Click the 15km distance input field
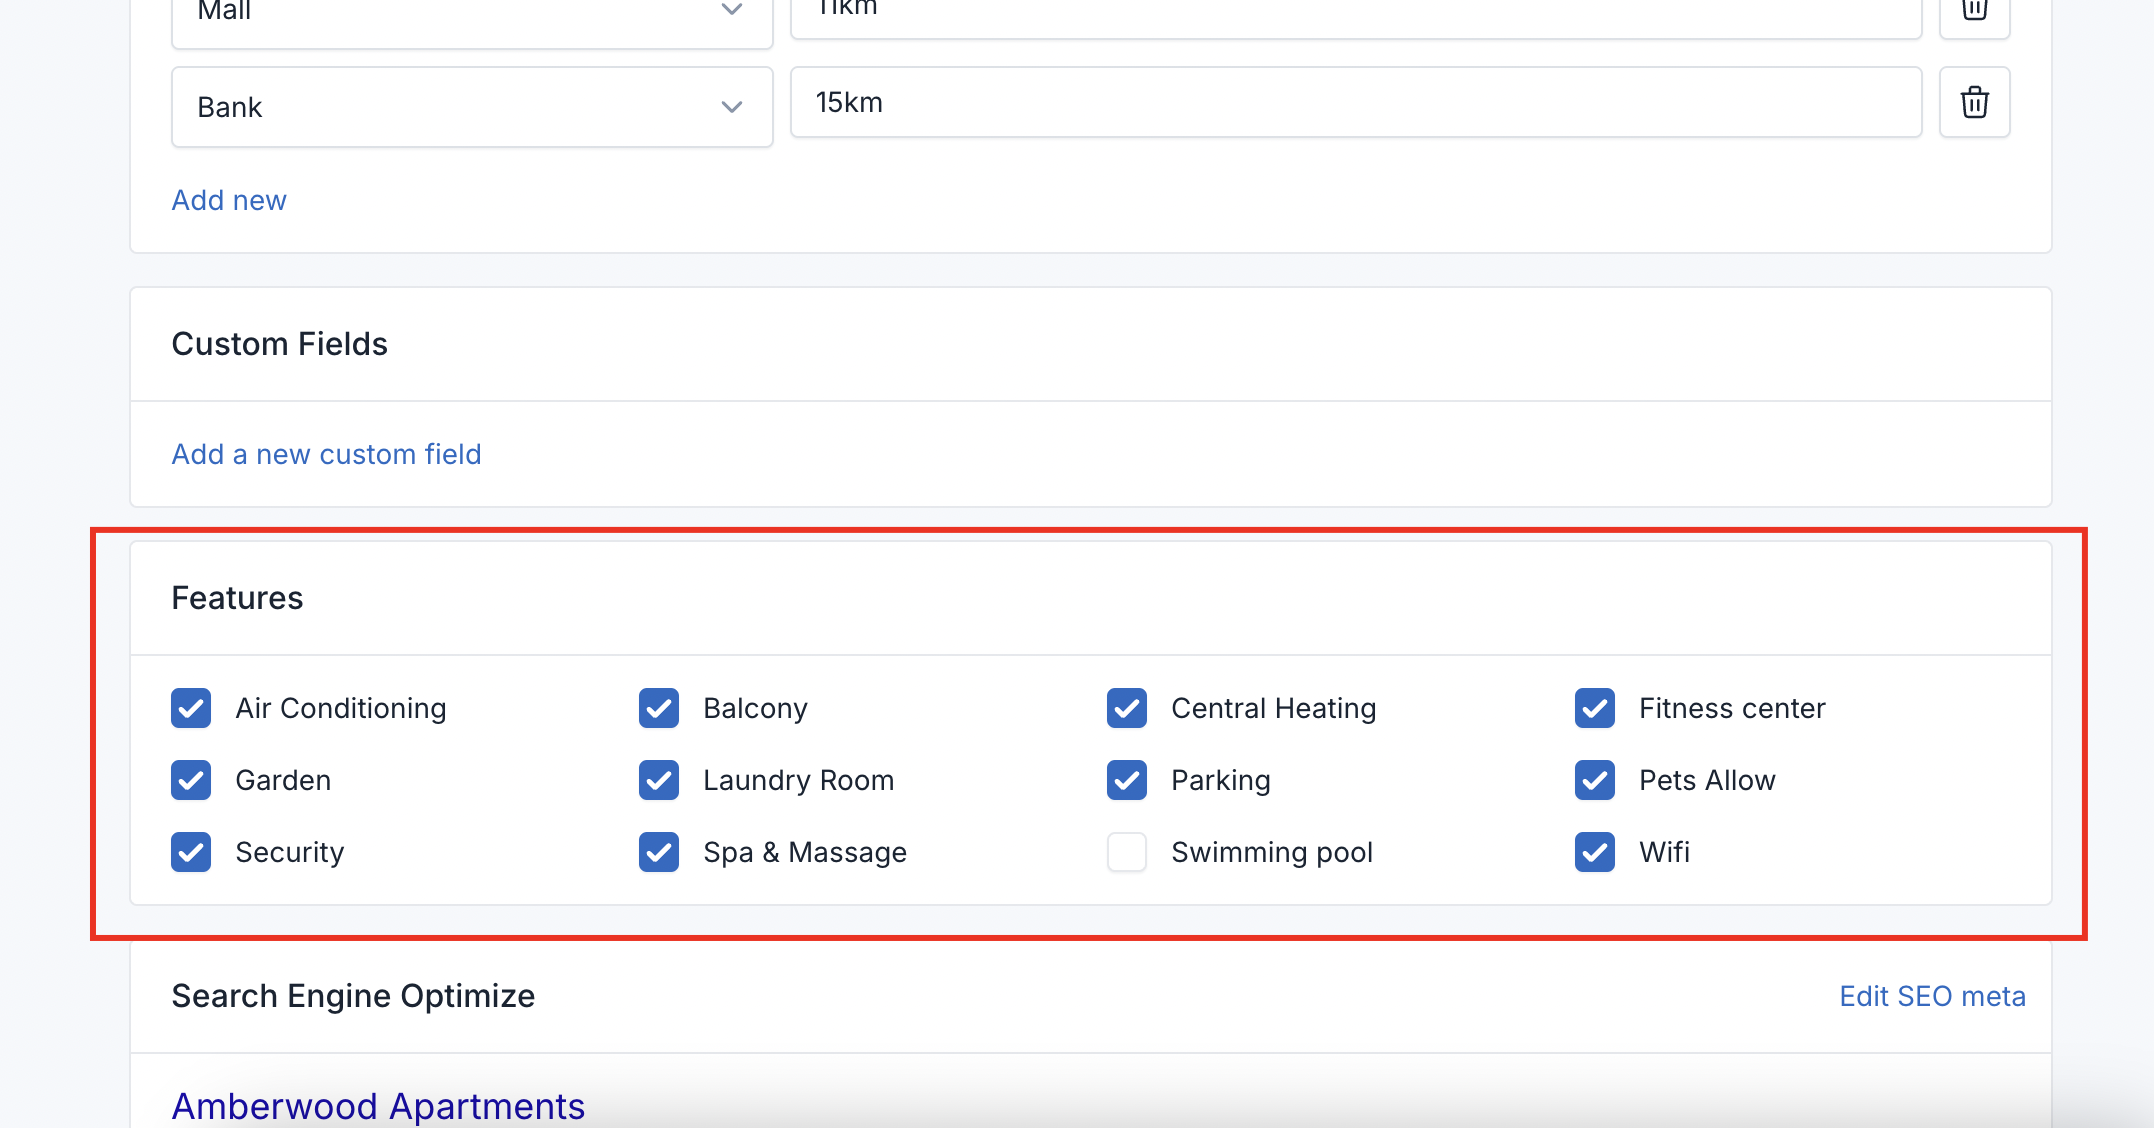2154x1128 pixels. [x=1355, y=102]
